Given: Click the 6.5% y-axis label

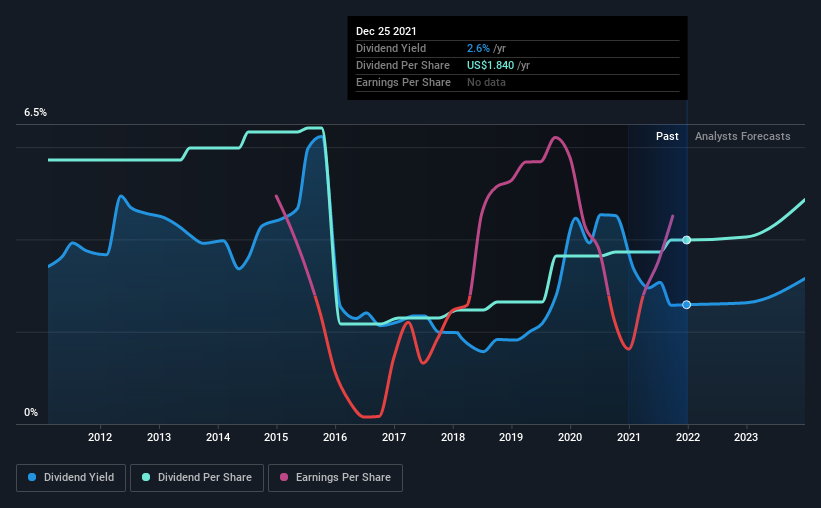Looking at the screenshot, I should coord(36,113).
